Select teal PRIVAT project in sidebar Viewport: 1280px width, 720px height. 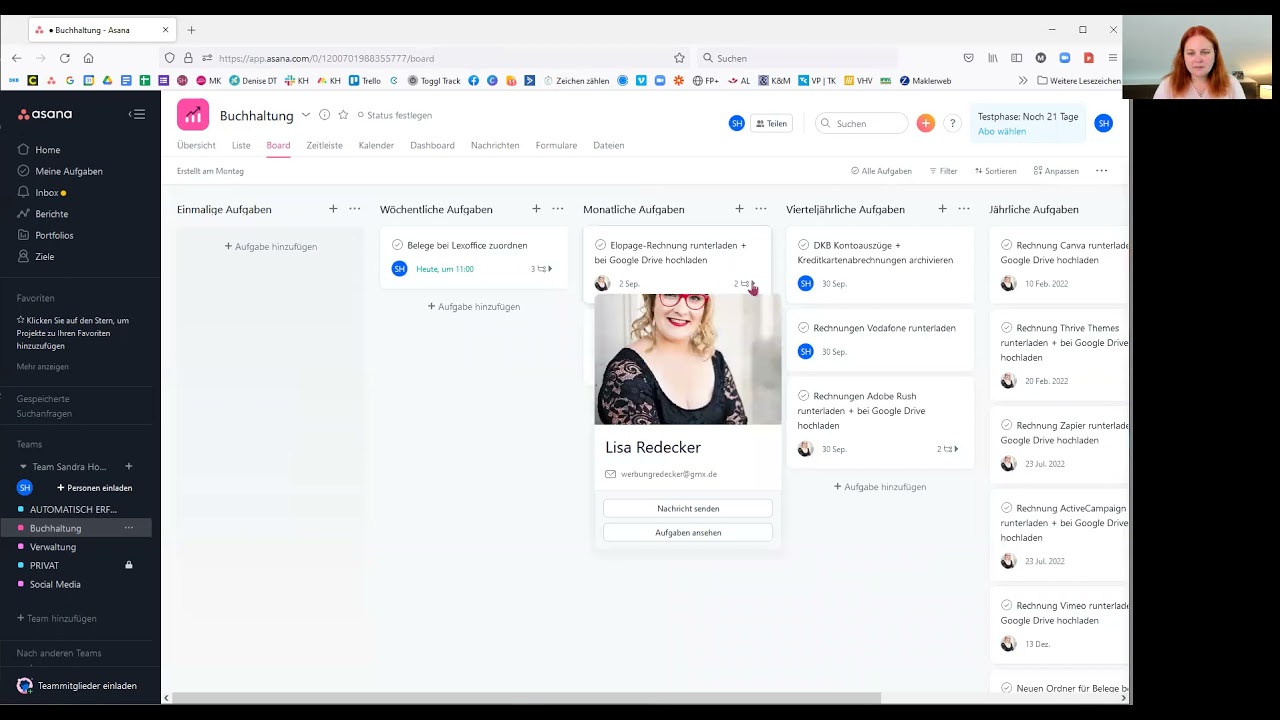pyautogui.click(x=44, y=565)
